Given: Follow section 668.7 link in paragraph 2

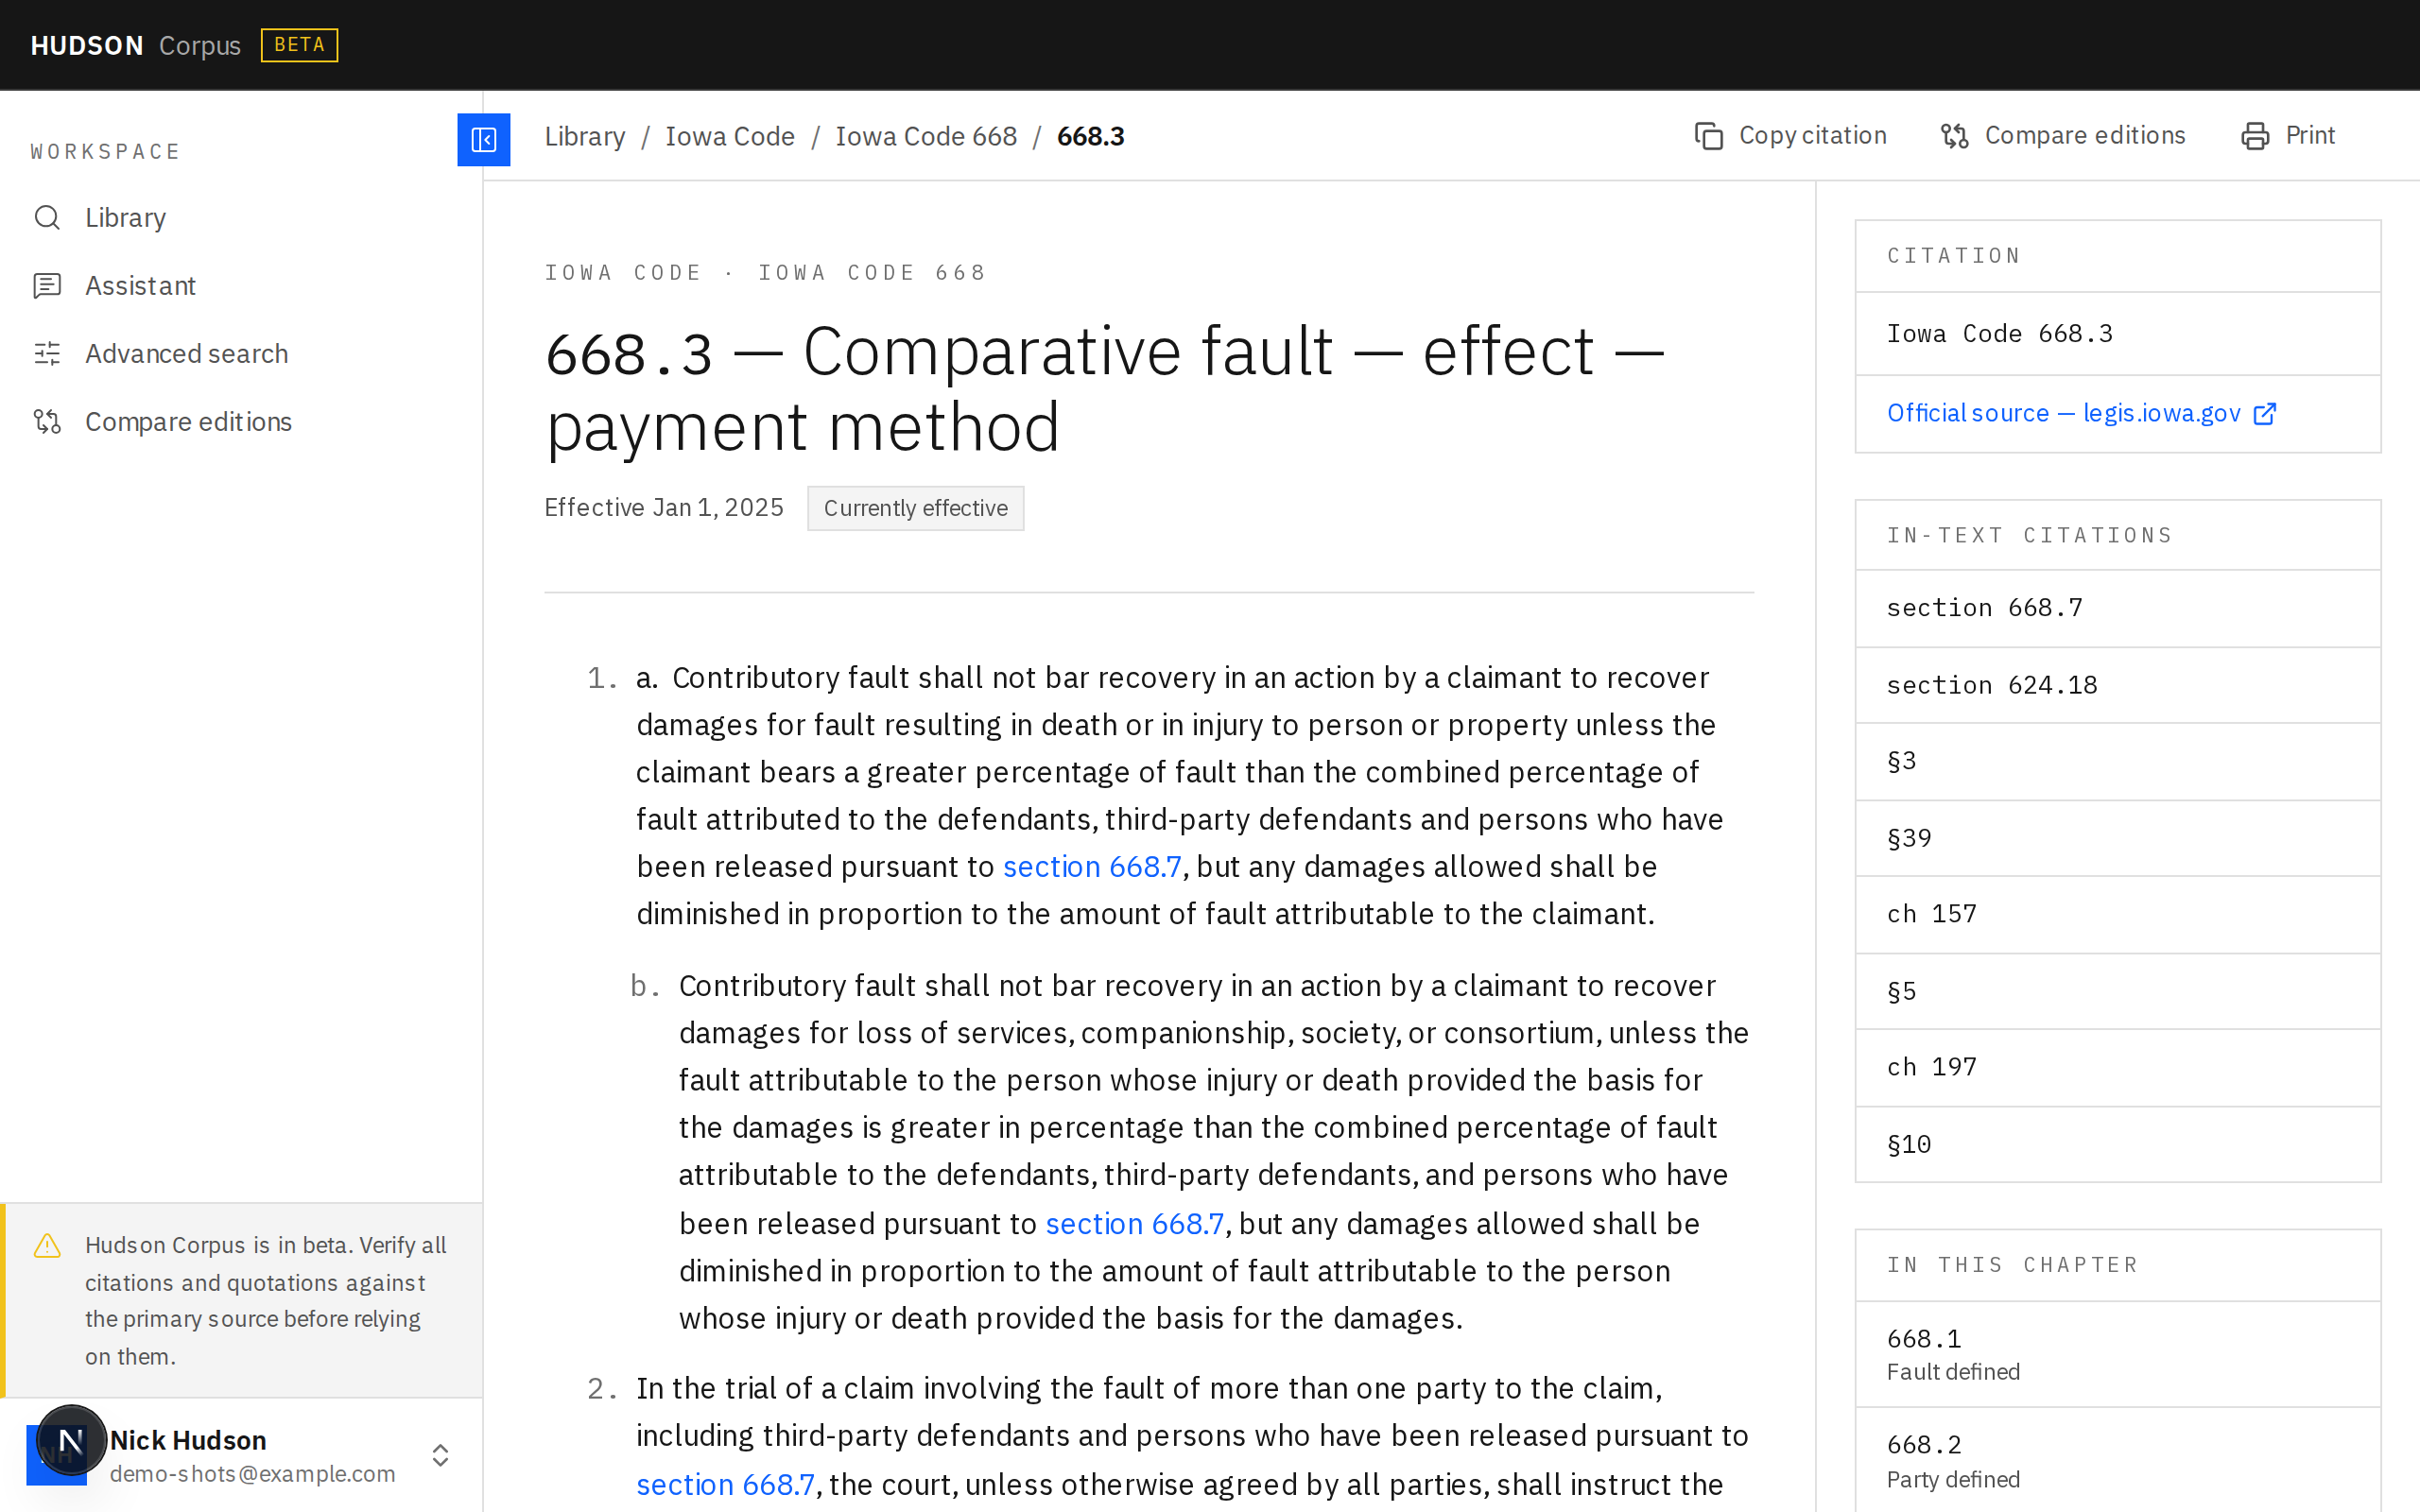Looking at the screenshot, I should coord(725,1484).
